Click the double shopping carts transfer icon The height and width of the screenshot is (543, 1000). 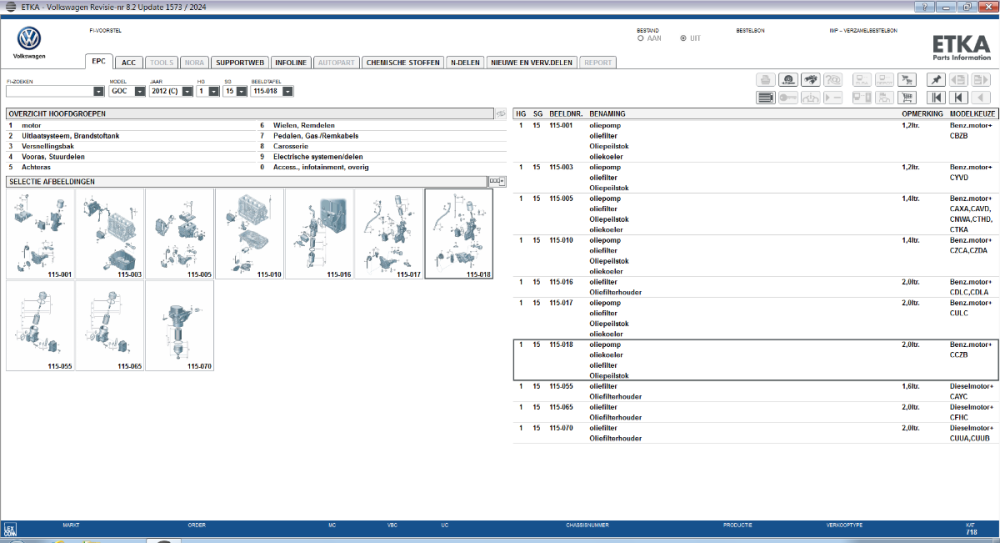tap(907, 80)
